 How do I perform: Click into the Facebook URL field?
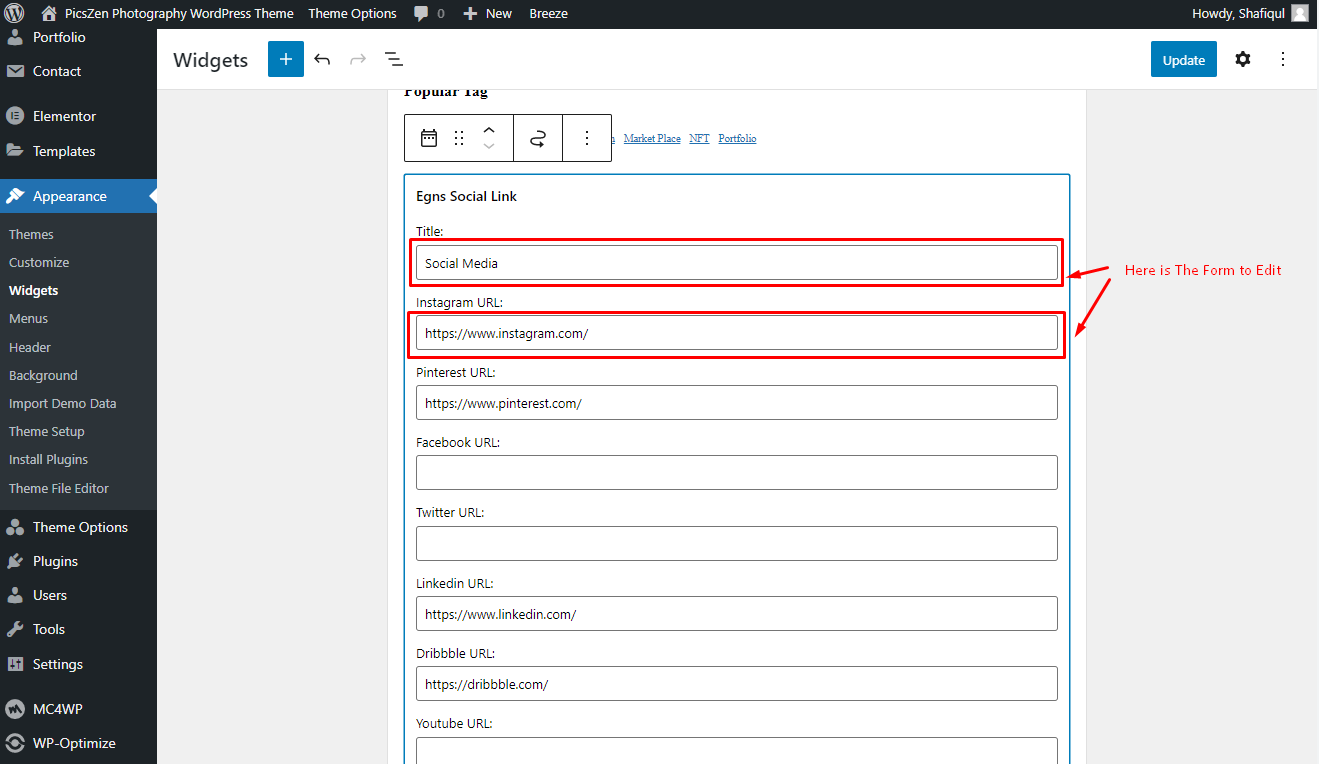(x=737, y=472)
